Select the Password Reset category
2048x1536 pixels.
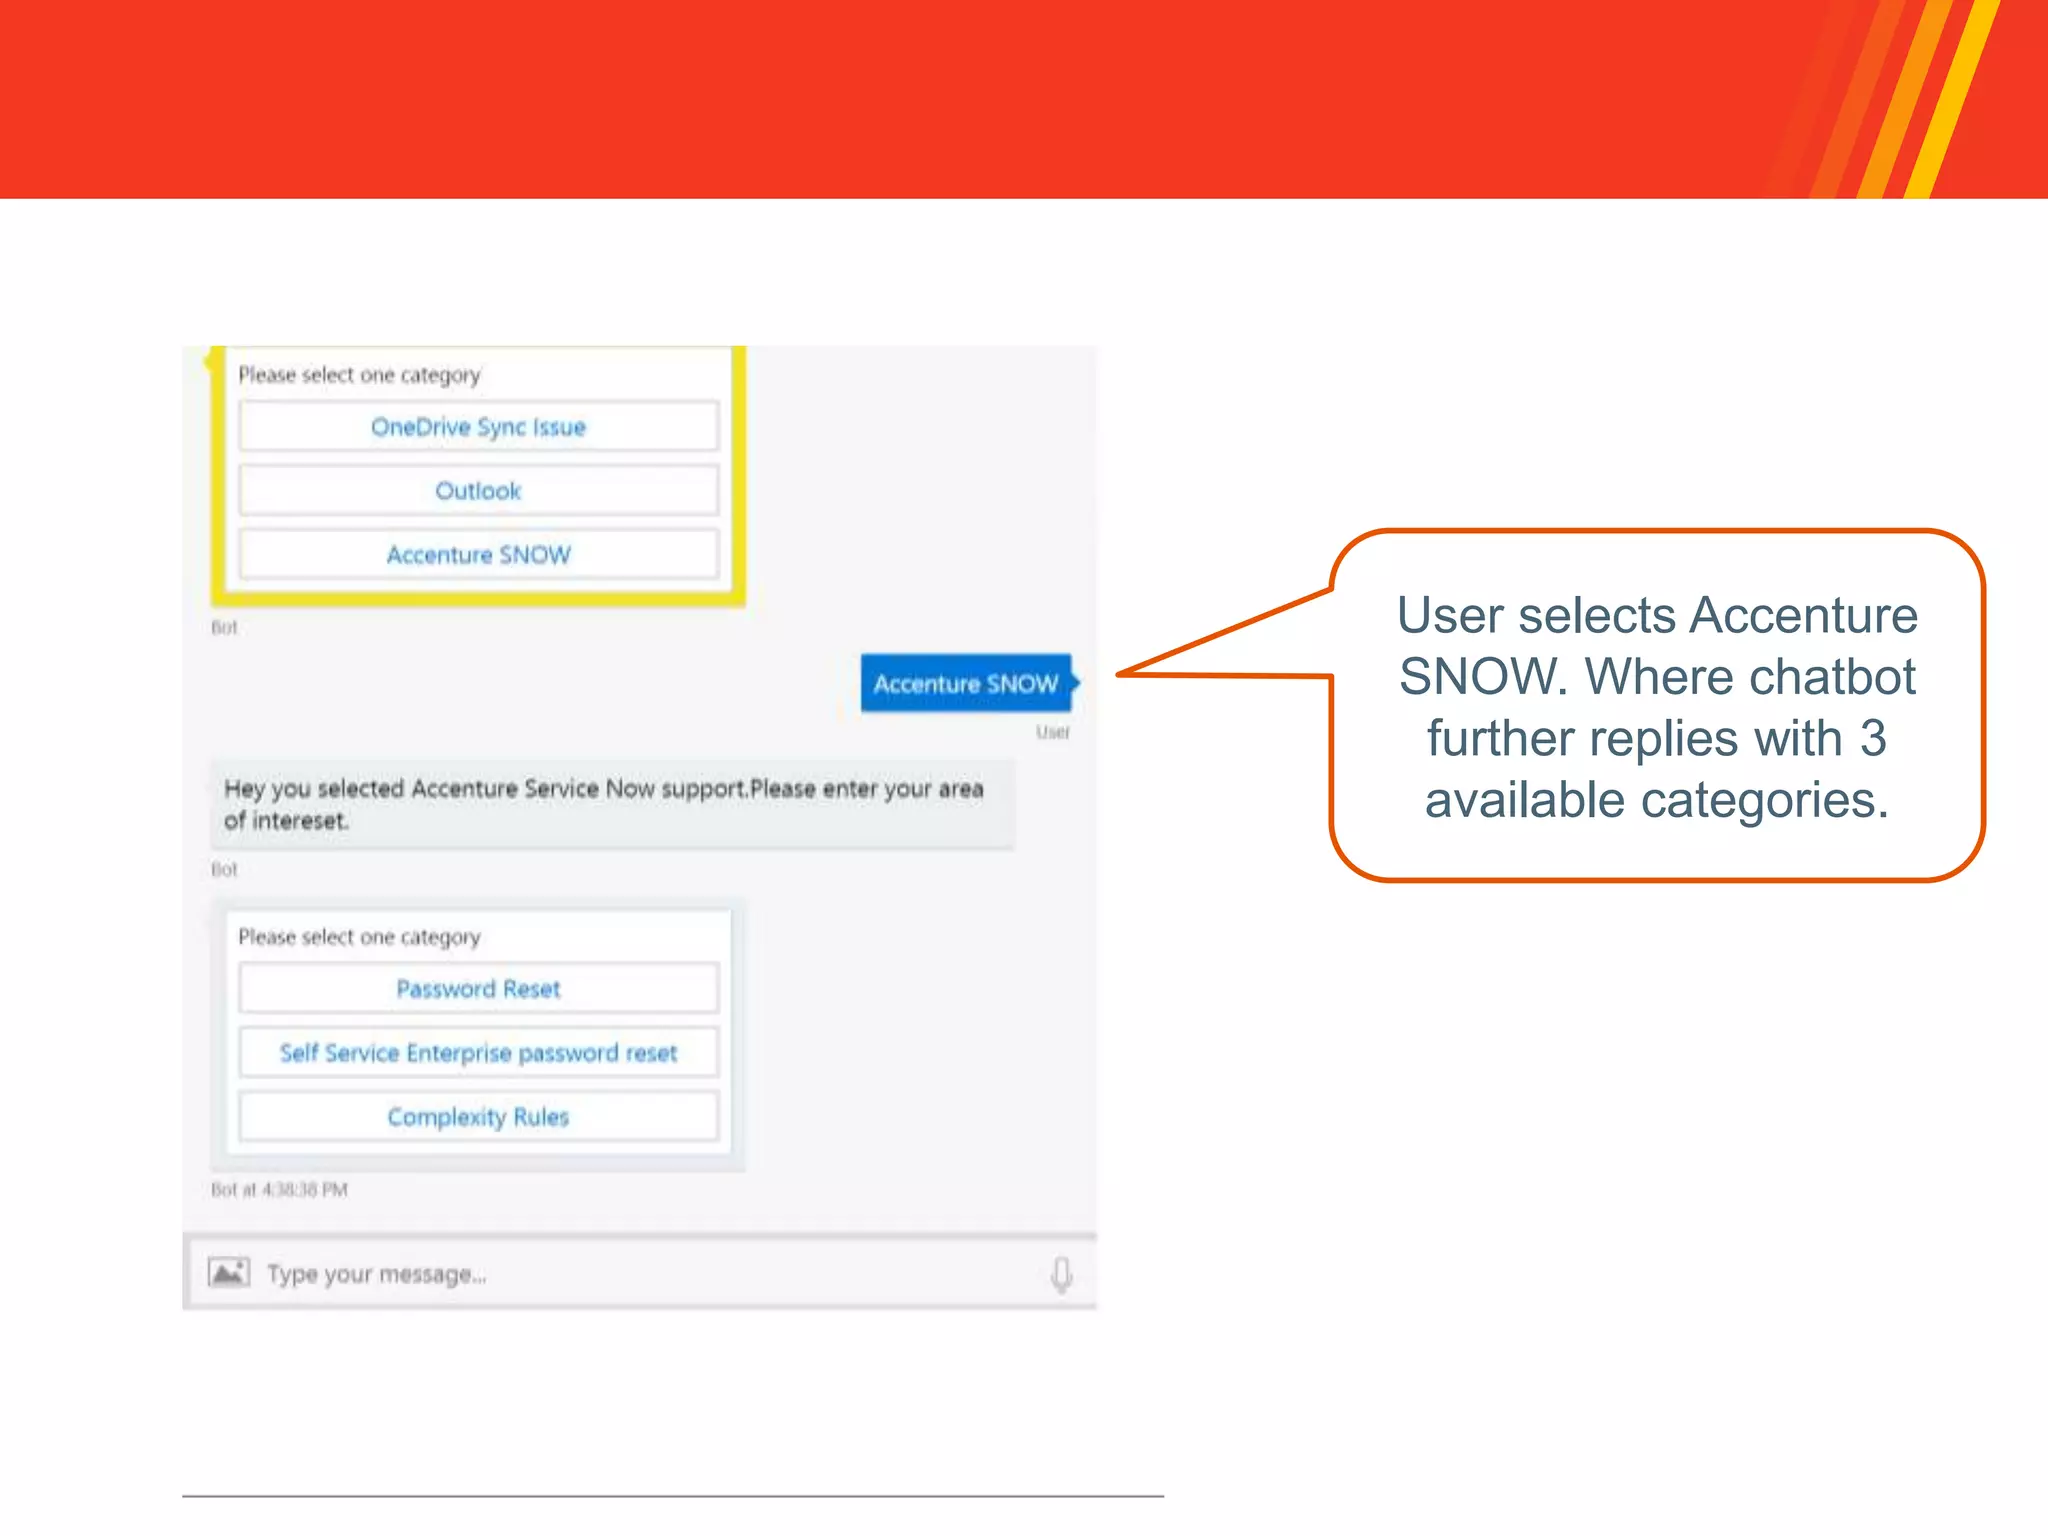tap(478, 989)
